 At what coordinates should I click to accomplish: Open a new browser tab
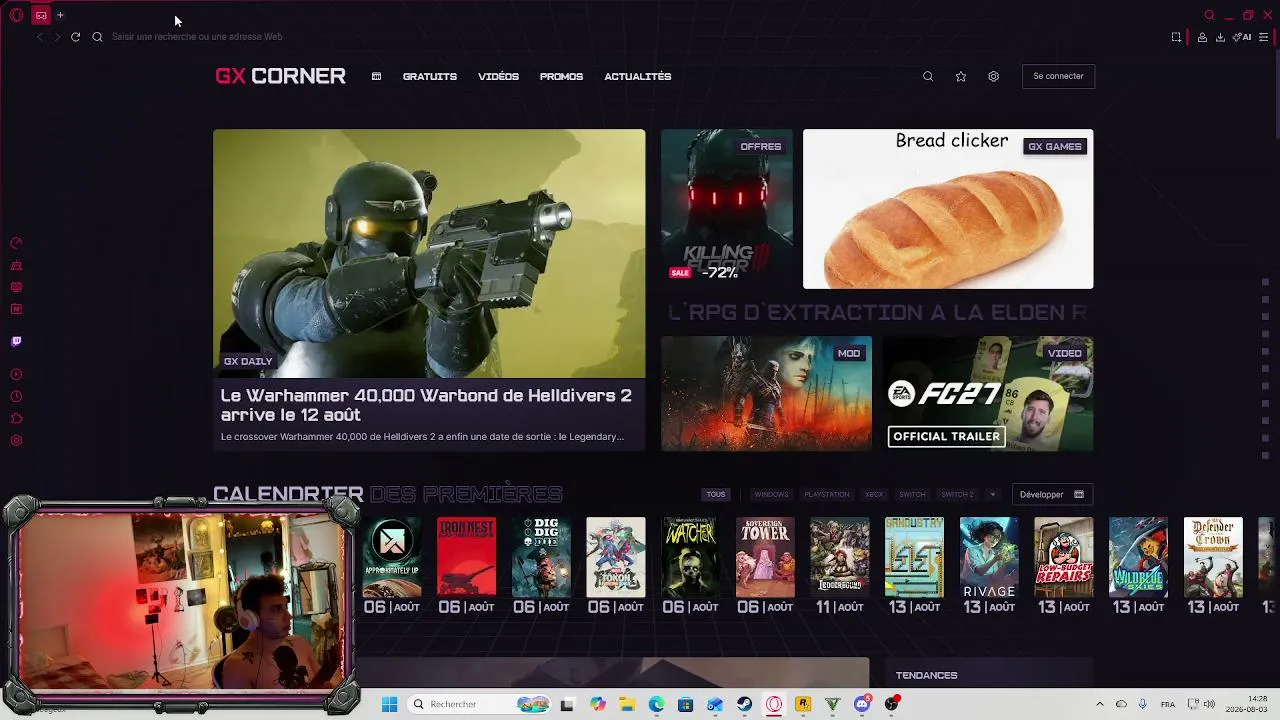pos(60,15)
